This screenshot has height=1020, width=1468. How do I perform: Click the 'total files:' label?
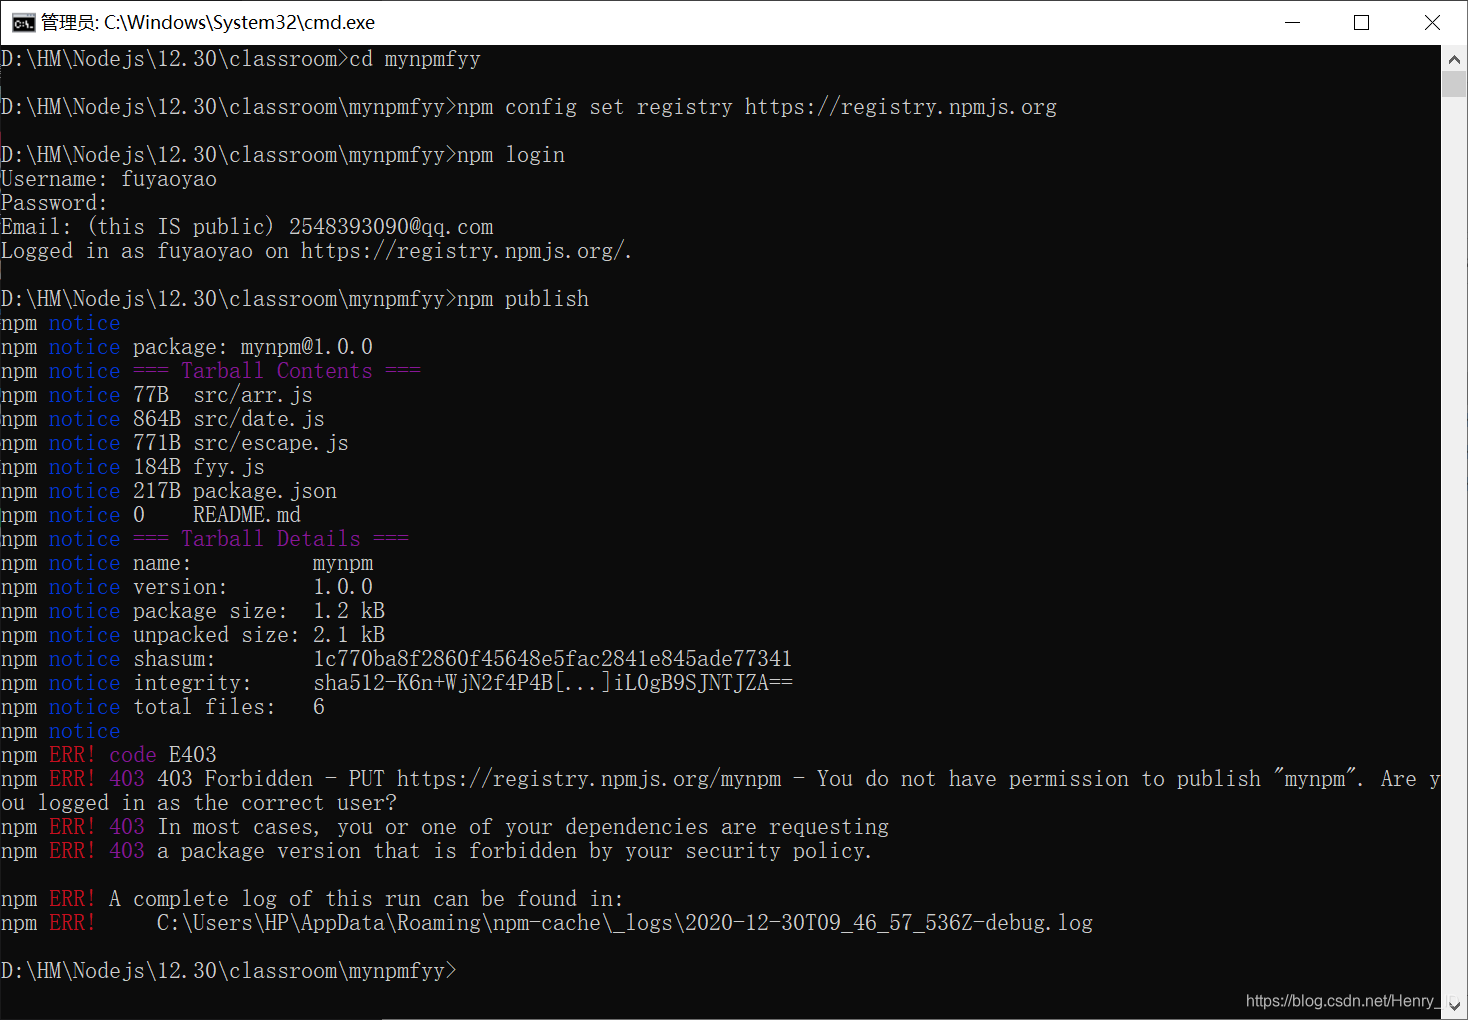click(204, 707)
